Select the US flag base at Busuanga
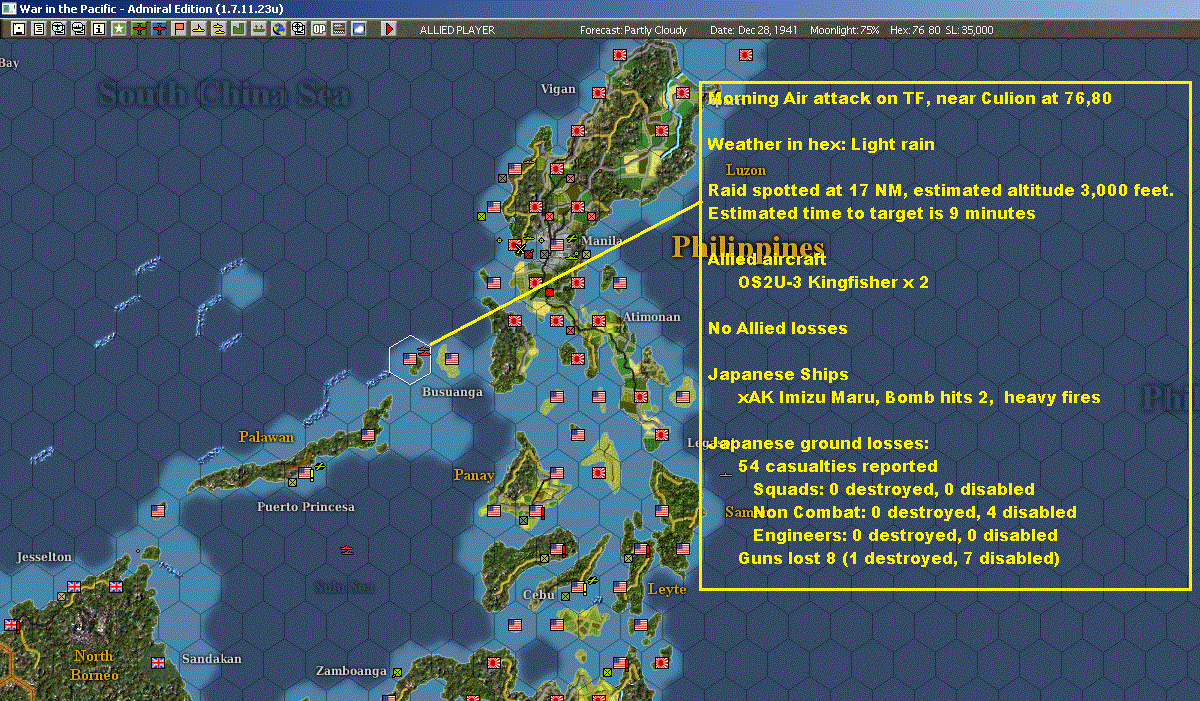The height and width of the screenshot is (701, 1200). click(451, 359)
